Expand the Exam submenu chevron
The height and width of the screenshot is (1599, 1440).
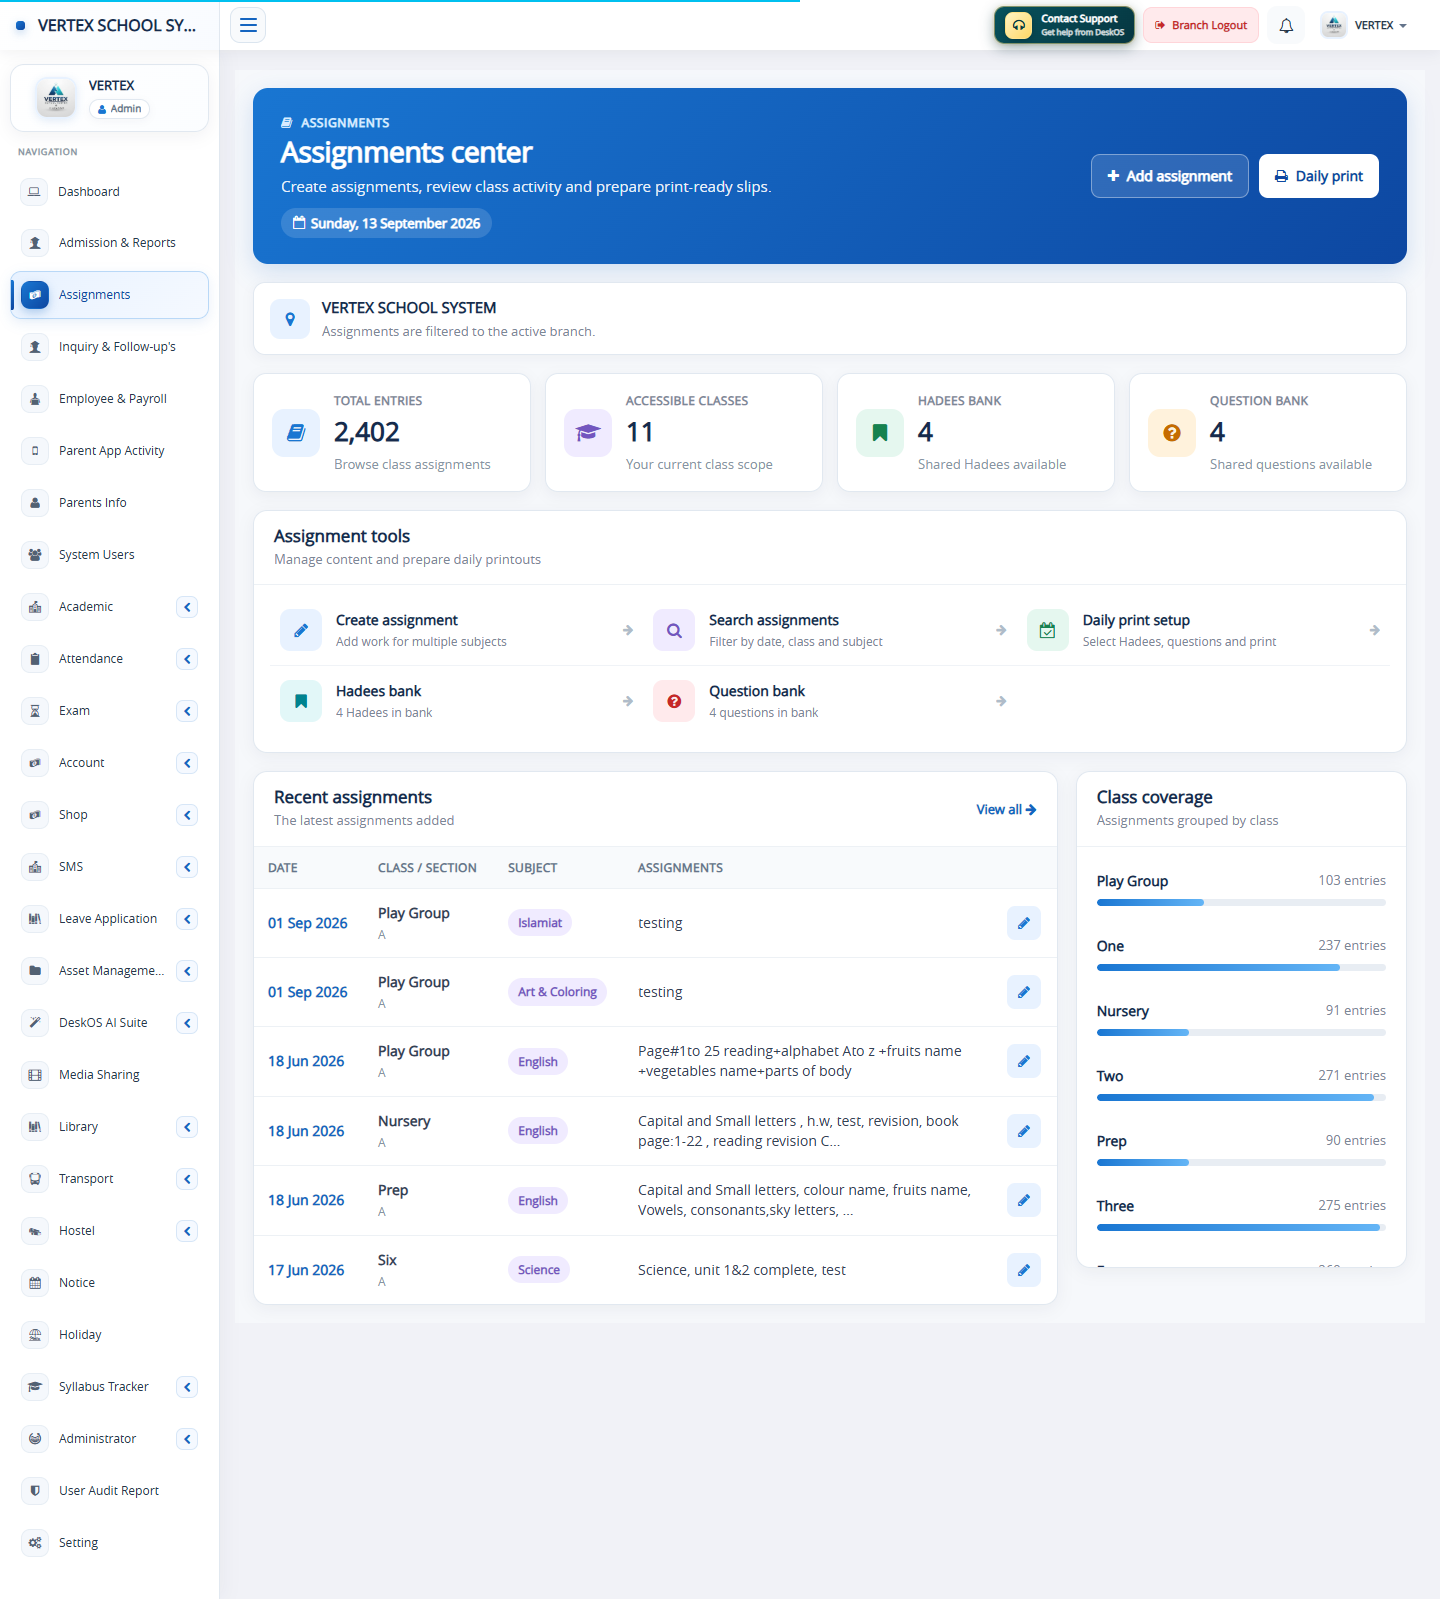pyautogui.click(x=187, y=711)
